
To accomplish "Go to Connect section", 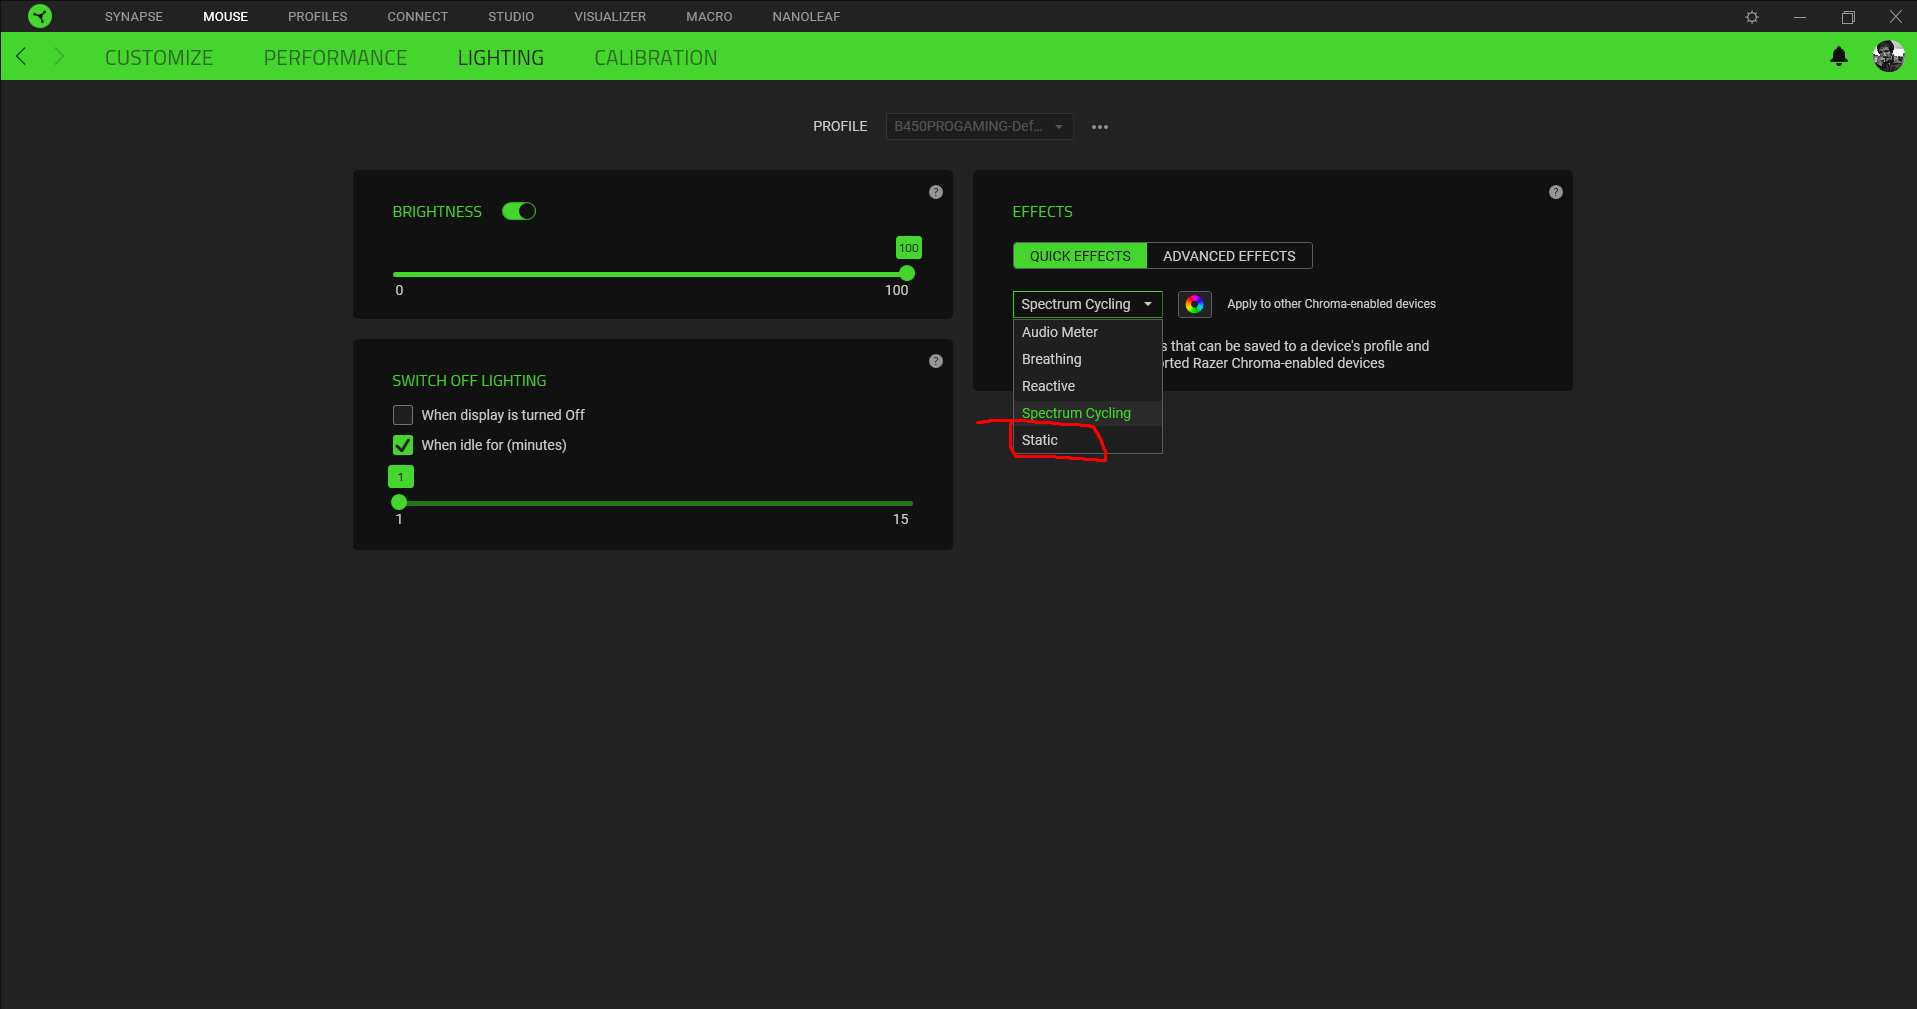I will pyautogui.click(x=418, y=17).
